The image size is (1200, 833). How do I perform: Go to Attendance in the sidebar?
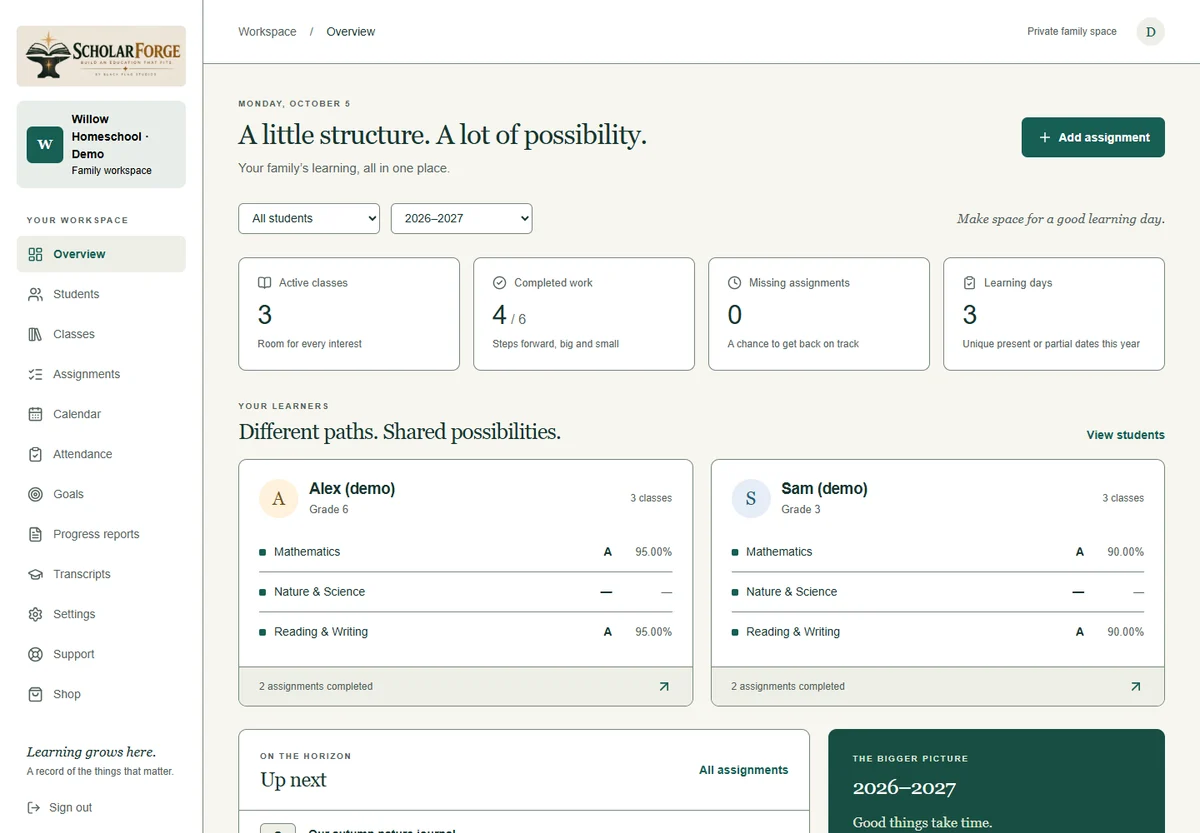click(101, 454)
